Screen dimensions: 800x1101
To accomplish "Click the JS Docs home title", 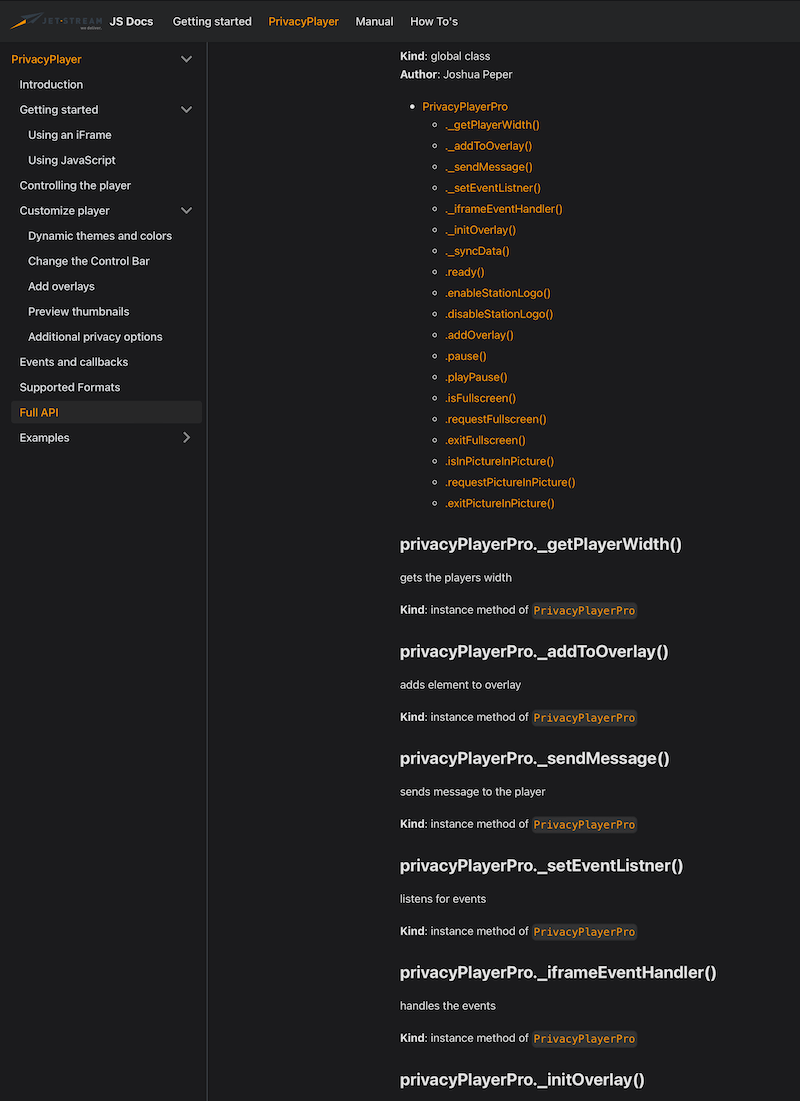I will [130, 20].
